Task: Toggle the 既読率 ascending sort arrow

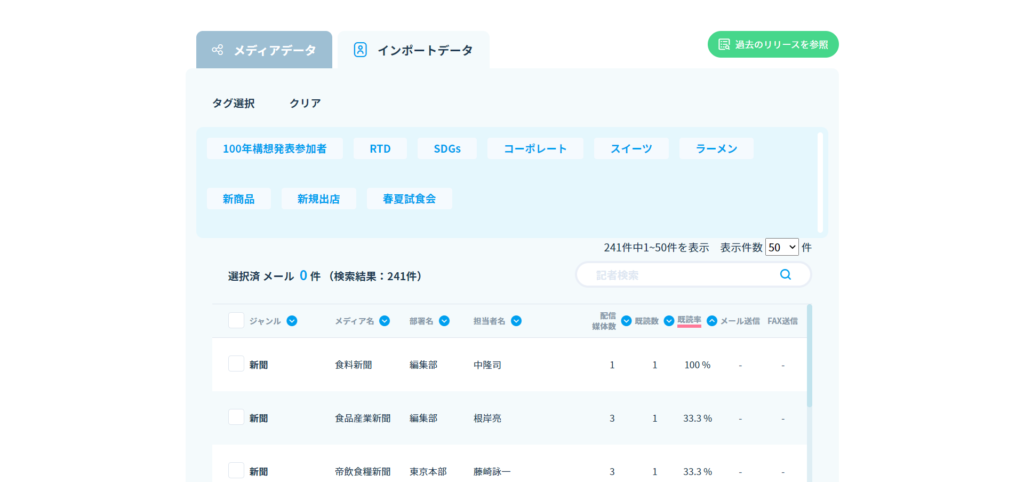Action: (x=712, y=321)
